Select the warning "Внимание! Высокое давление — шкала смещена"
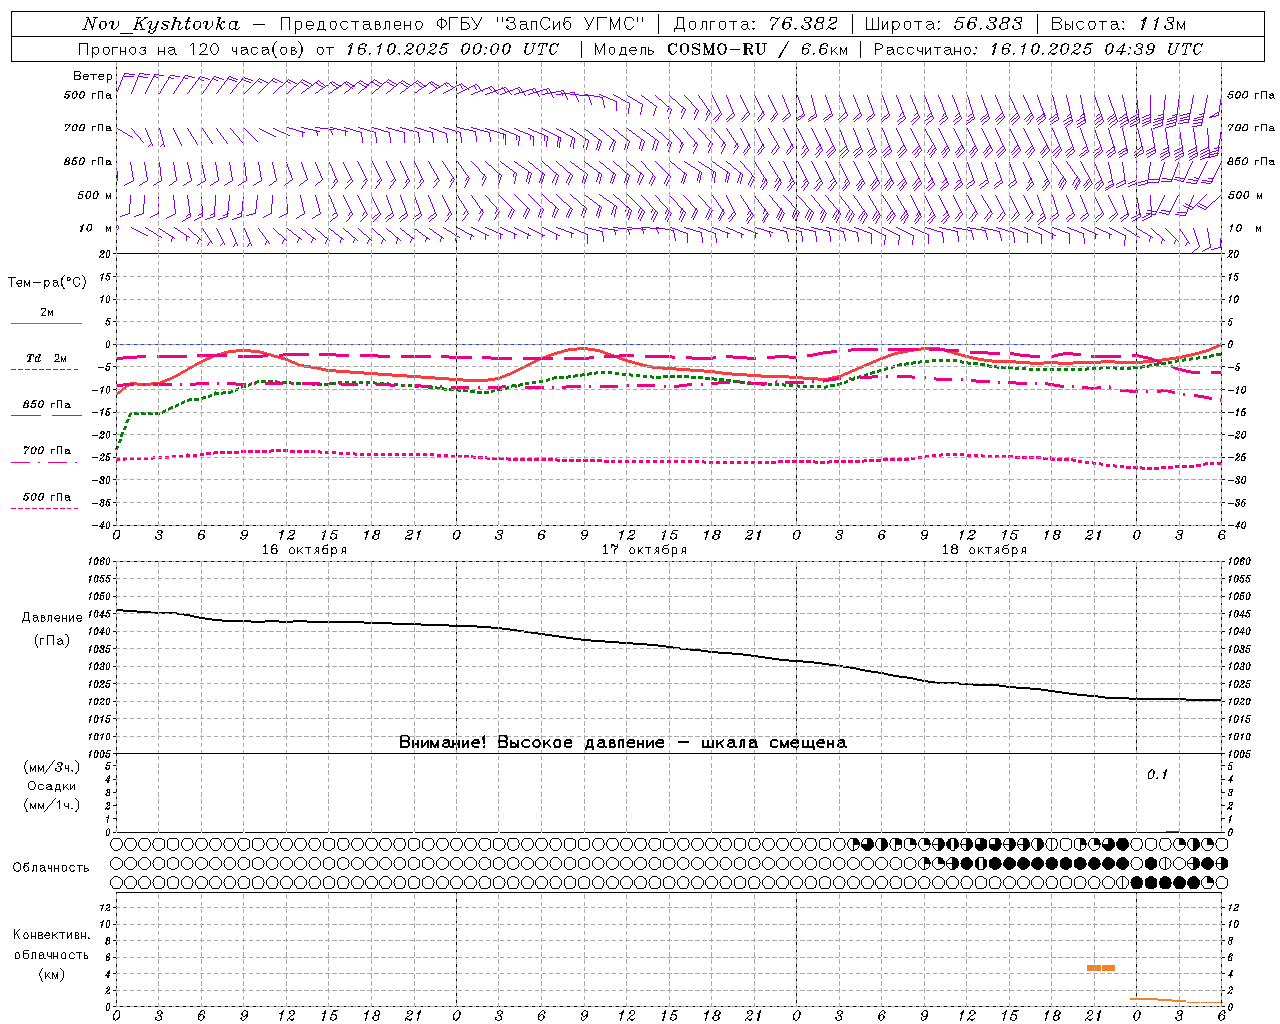 (x=623, y=743)
